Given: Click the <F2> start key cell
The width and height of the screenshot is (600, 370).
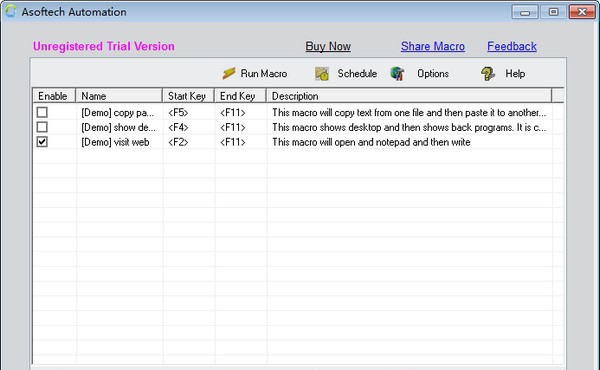Looking at the screenshot, I should pos(178,142).
